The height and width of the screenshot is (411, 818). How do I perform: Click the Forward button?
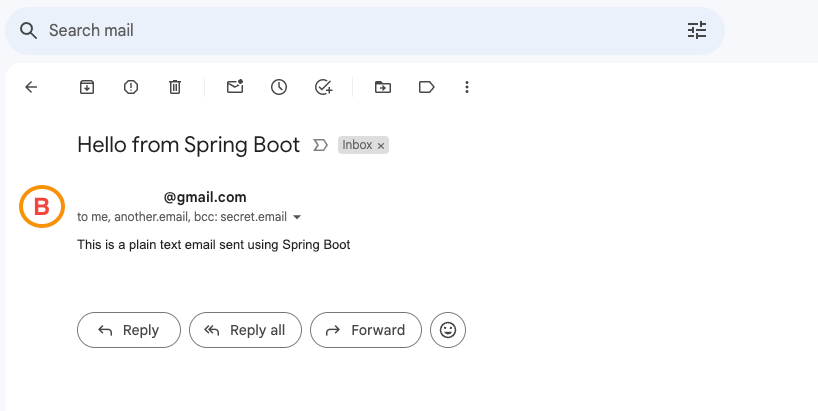[366, 330]
